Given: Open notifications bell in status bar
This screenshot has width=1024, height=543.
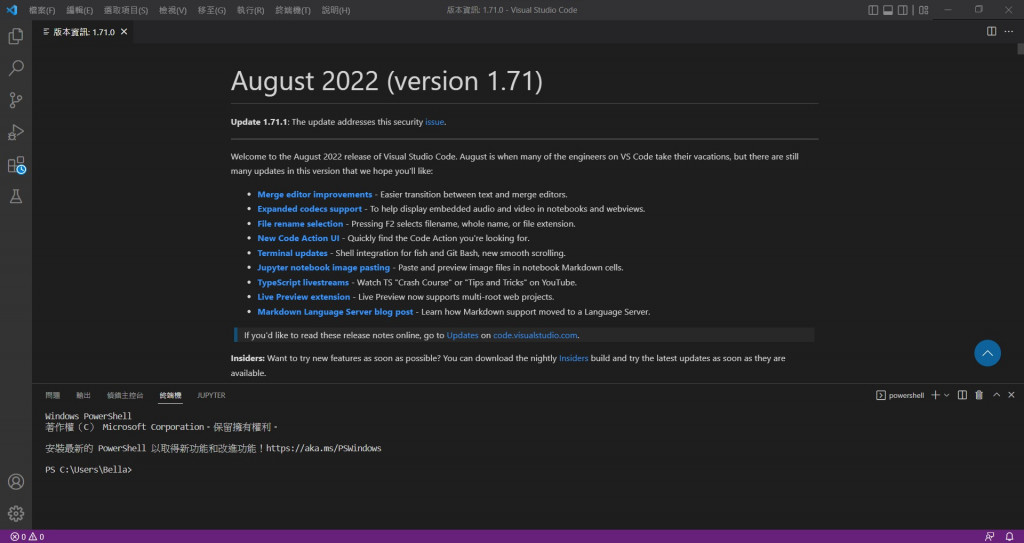Looking at the screenshot, I should (x=1010, y=536).
